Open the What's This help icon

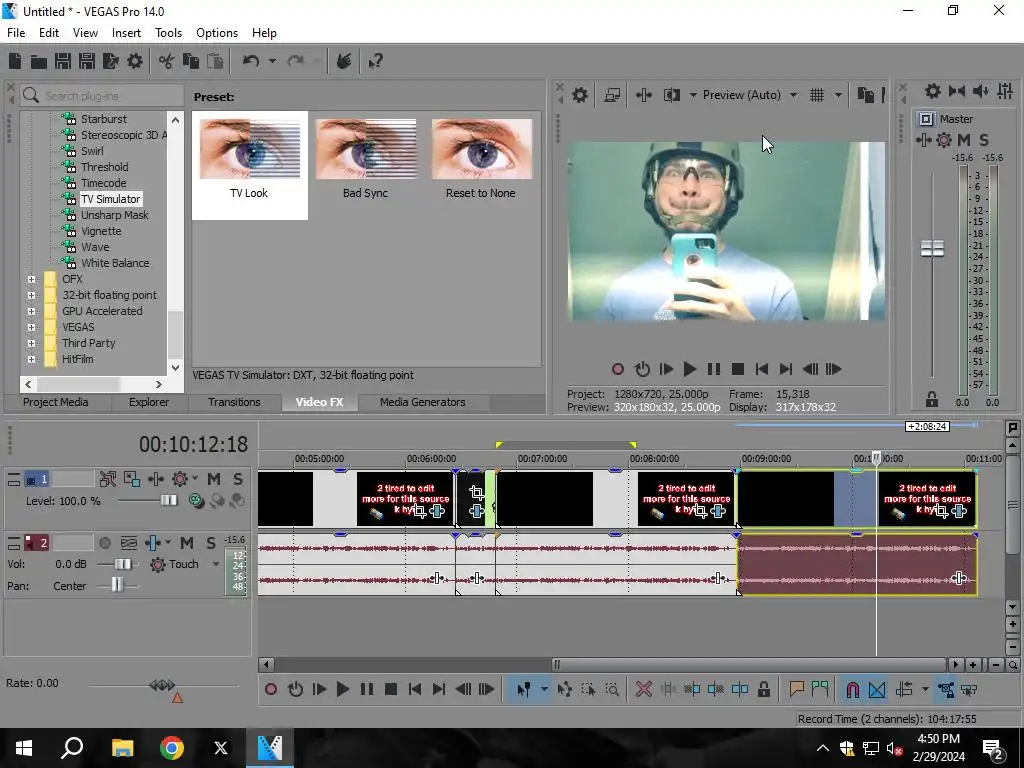pyautogui.click(x=376, y=61)
